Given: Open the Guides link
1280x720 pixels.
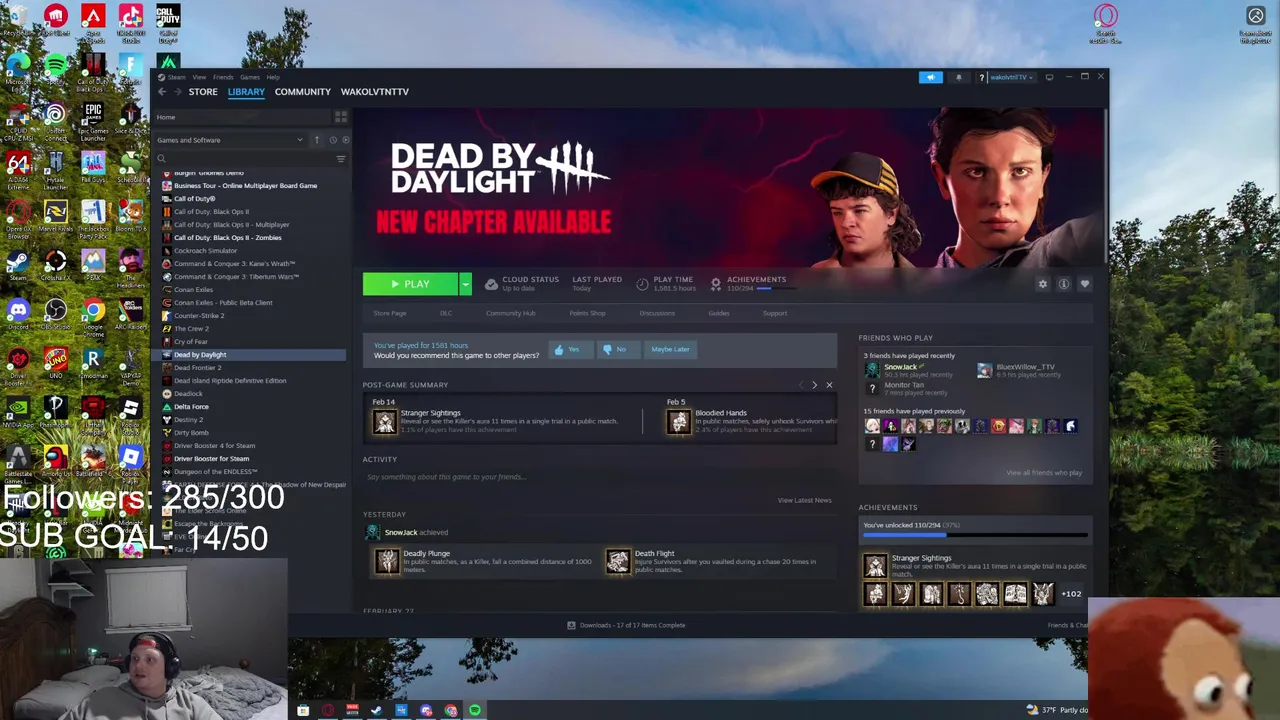Looking at the screenshot, I should coord(719,313).
